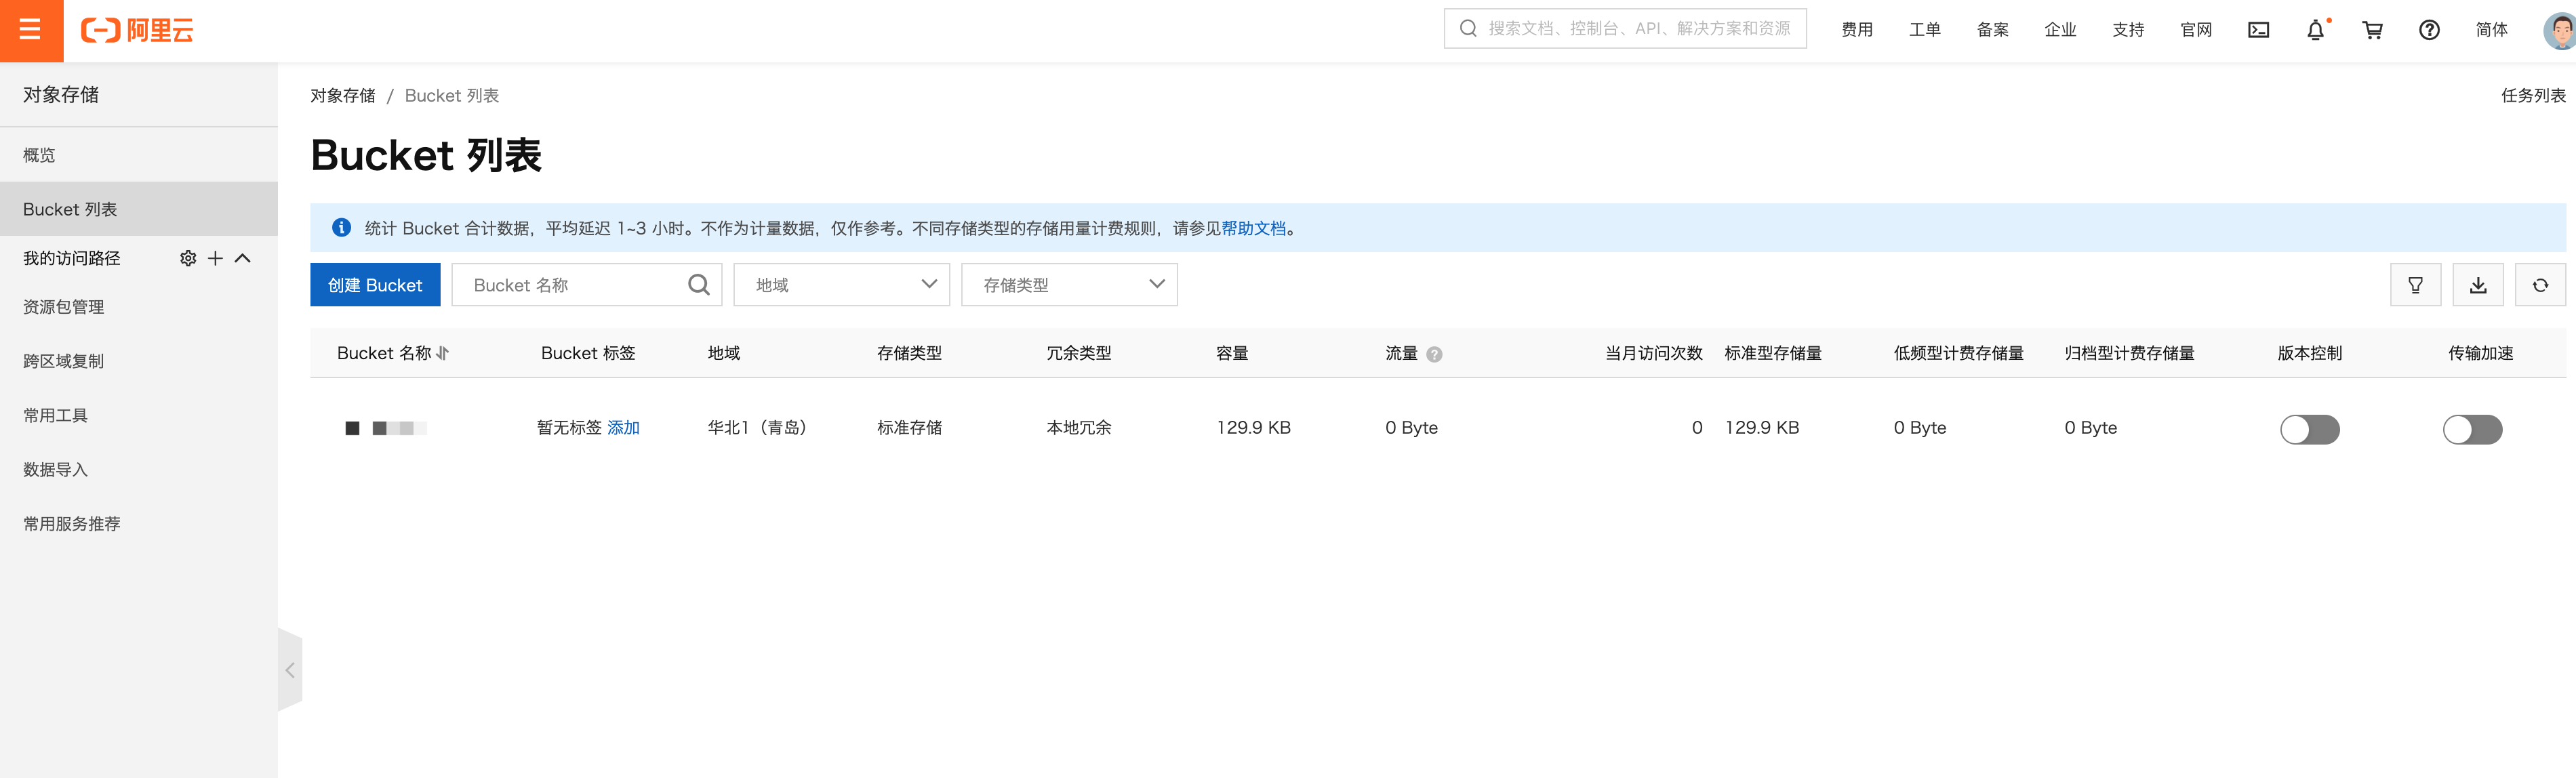Click the help question mark beside 流量 column

(1434, 353)
